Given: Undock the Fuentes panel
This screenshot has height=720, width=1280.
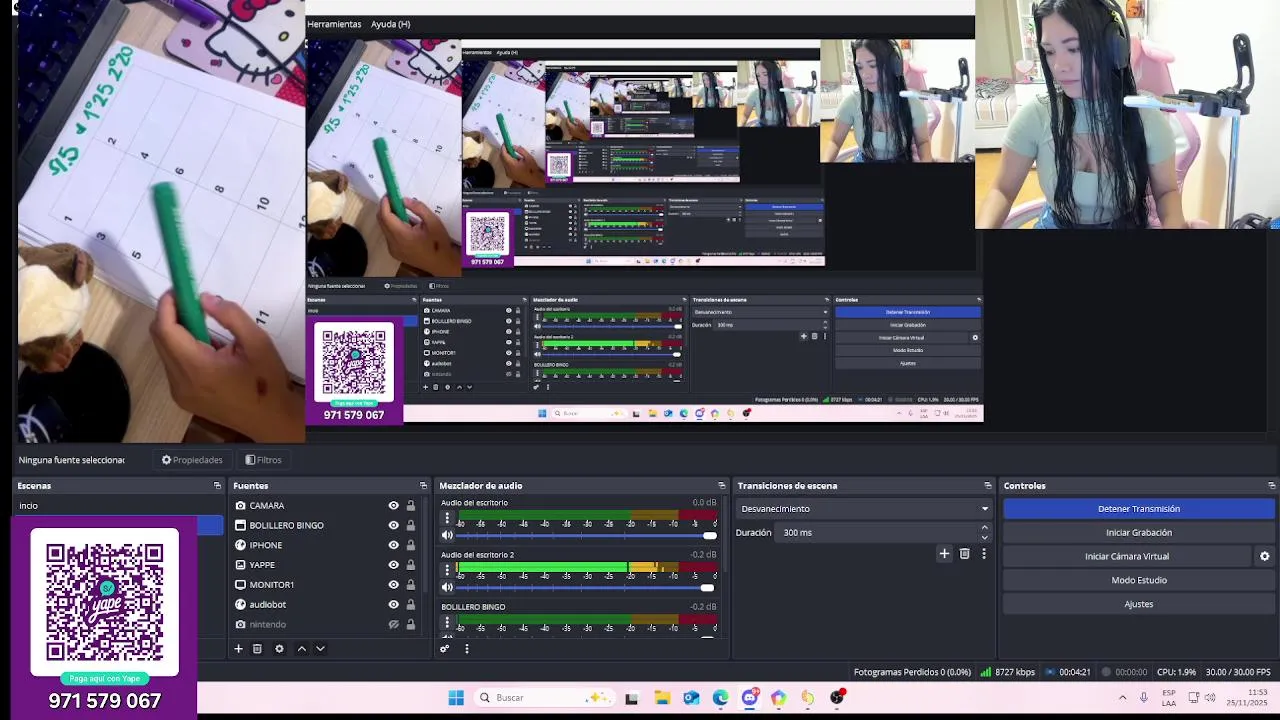Looking at the screenshot, I should [423, 486].
